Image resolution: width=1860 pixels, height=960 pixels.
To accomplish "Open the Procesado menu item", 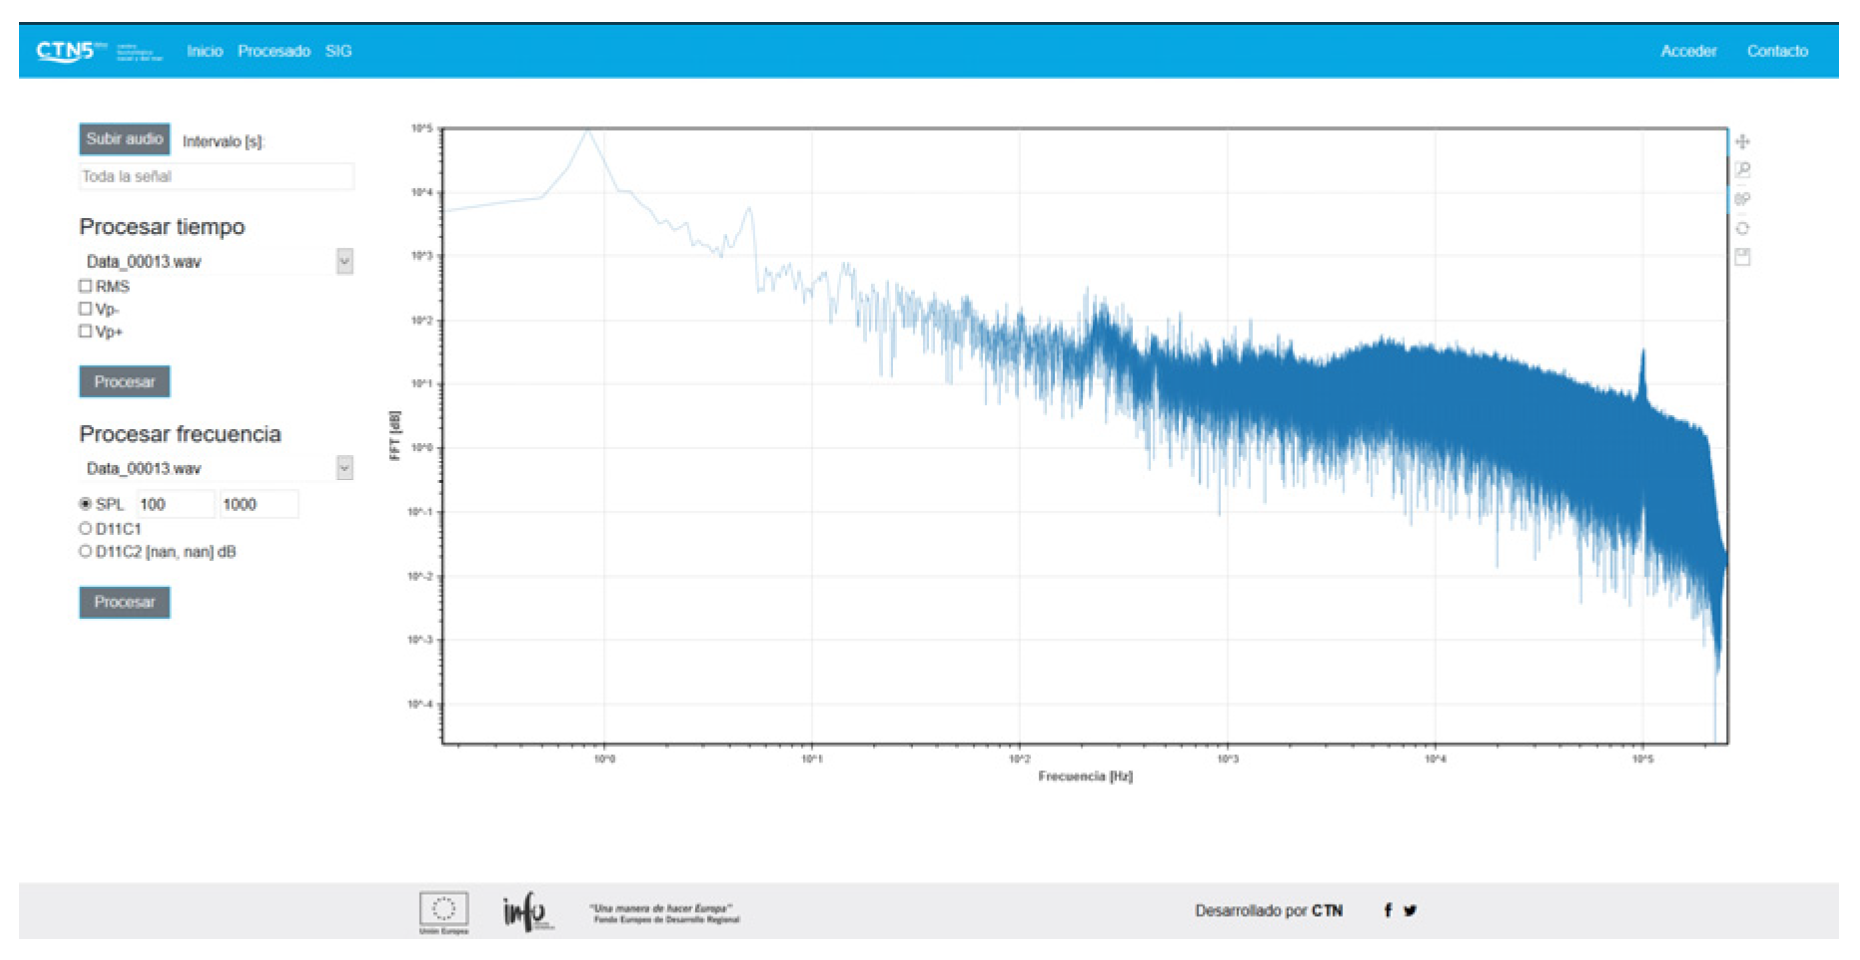I will click(273, 51).
